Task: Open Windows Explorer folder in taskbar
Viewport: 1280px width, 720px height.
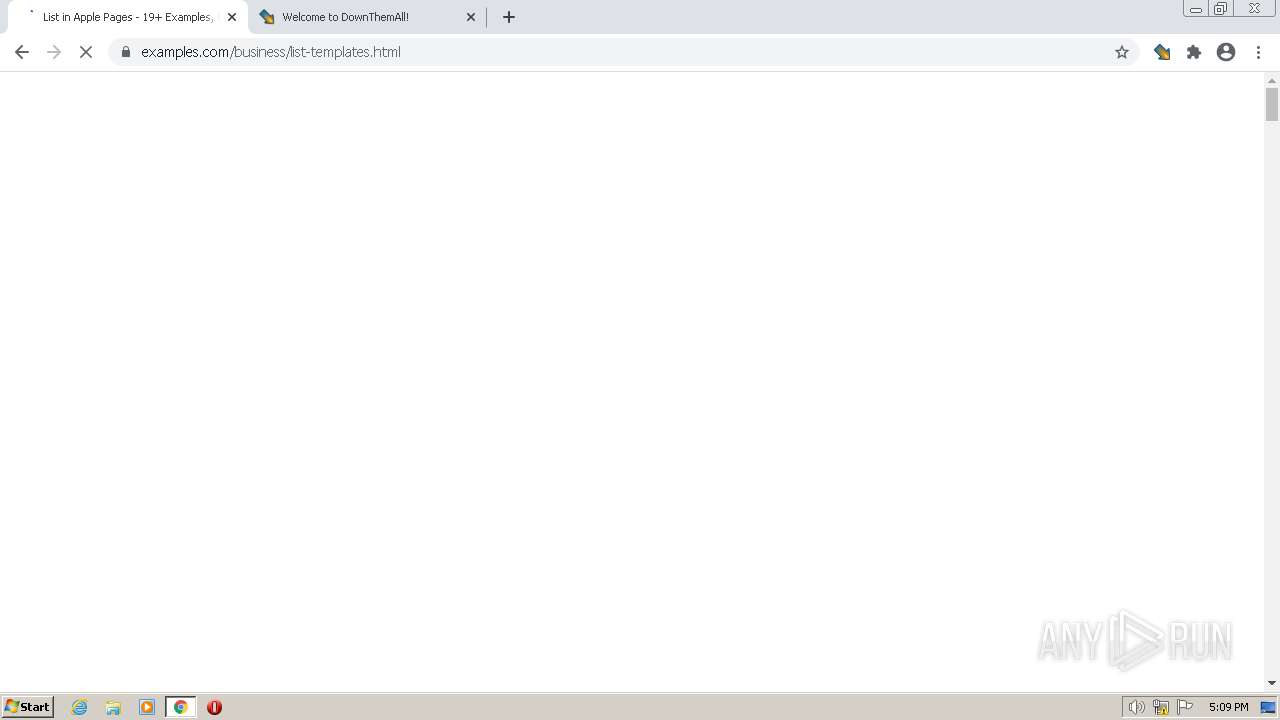Action: pos(113,707)
